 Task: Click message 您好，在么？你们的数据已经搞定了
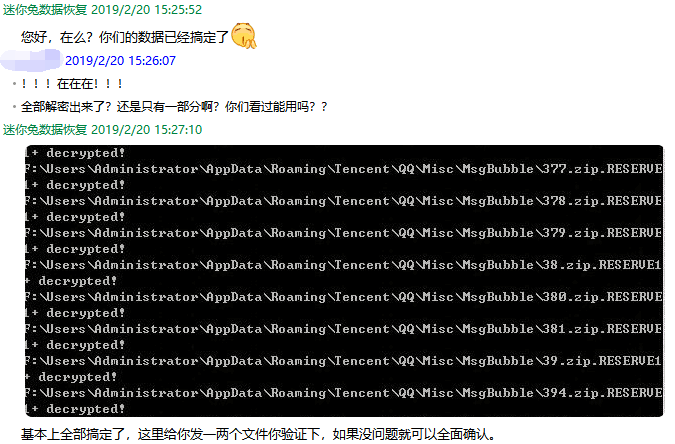[x=125, y=37]
